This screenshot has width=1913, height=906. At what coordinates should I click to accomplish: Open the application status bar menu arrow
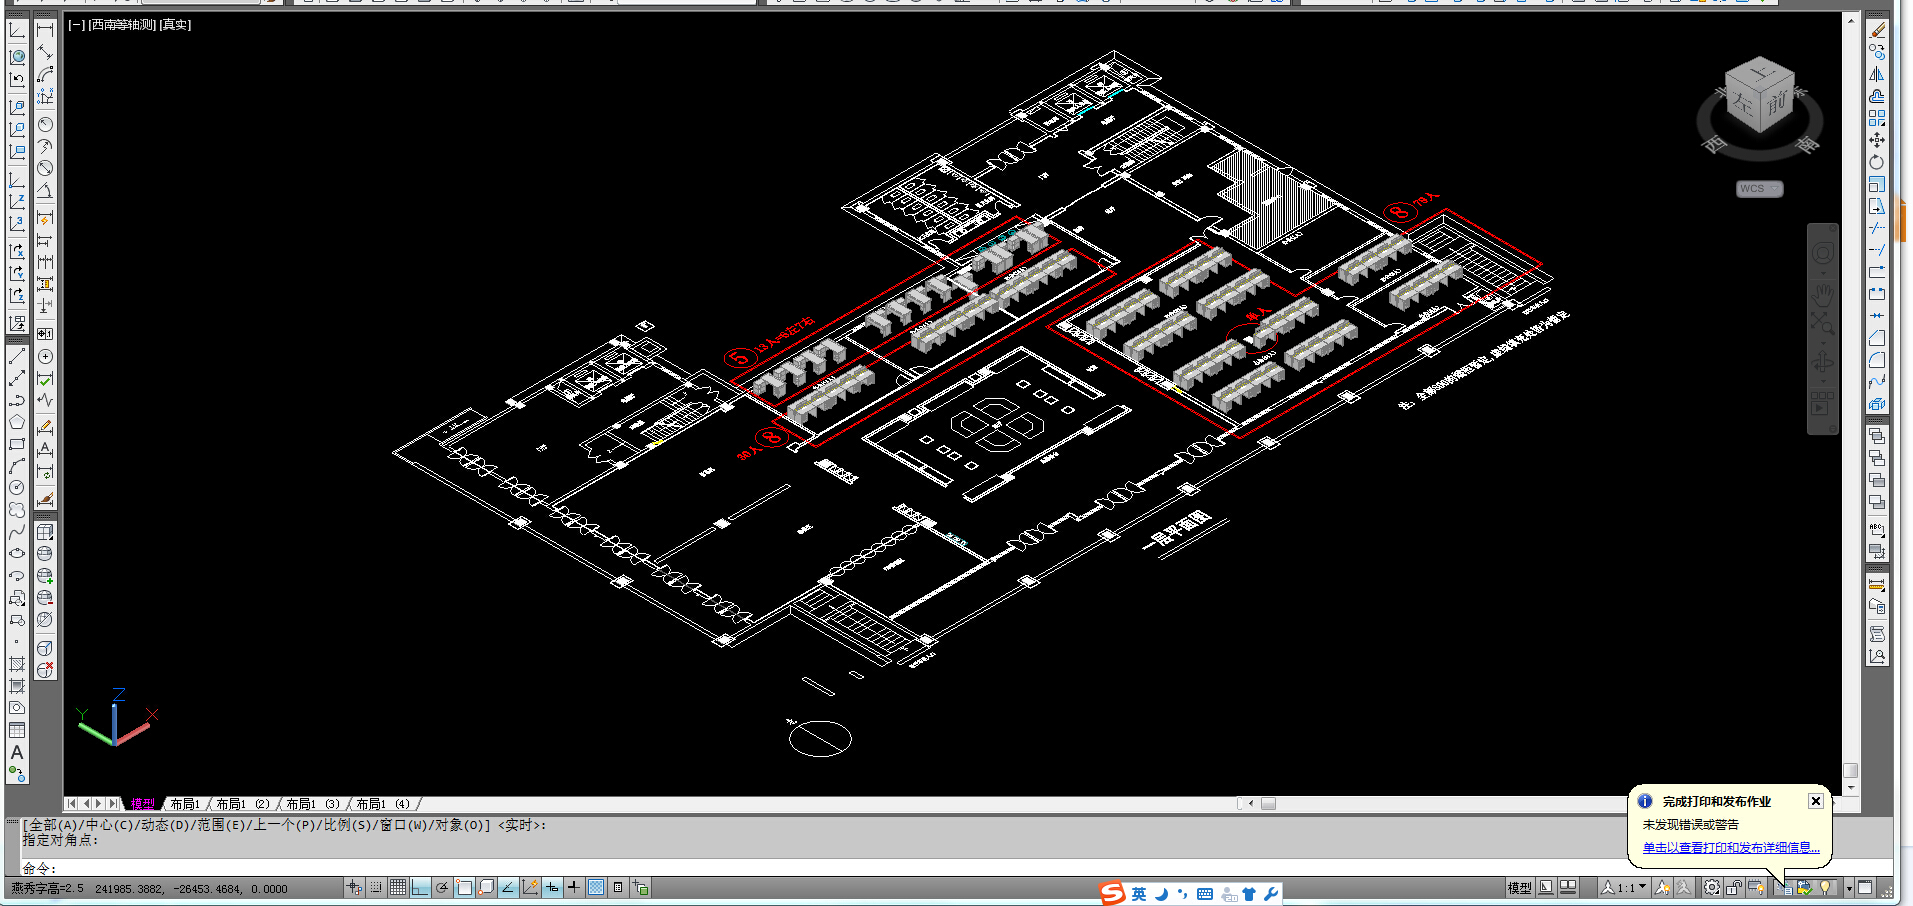[x=1849, y=887]
